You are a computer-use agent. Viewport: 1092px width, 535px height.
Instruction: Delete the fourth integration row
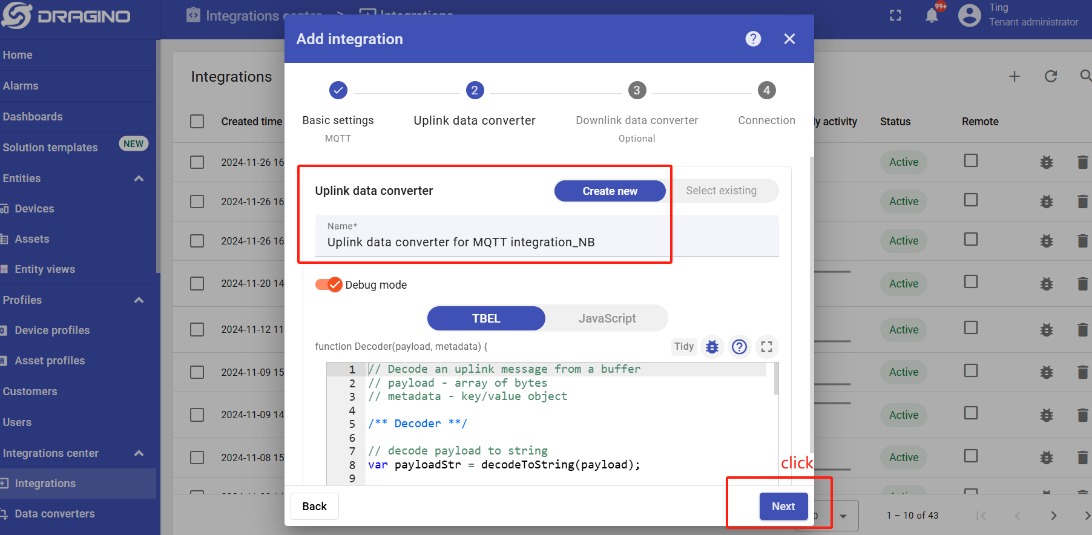coord(1082,284)
